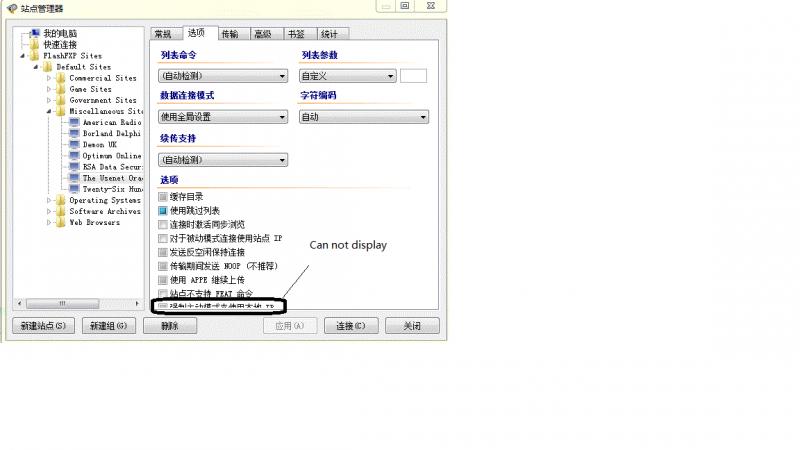Select the Demon UK site icon
This screenshot has height=450, width=800.
[74, 144]
